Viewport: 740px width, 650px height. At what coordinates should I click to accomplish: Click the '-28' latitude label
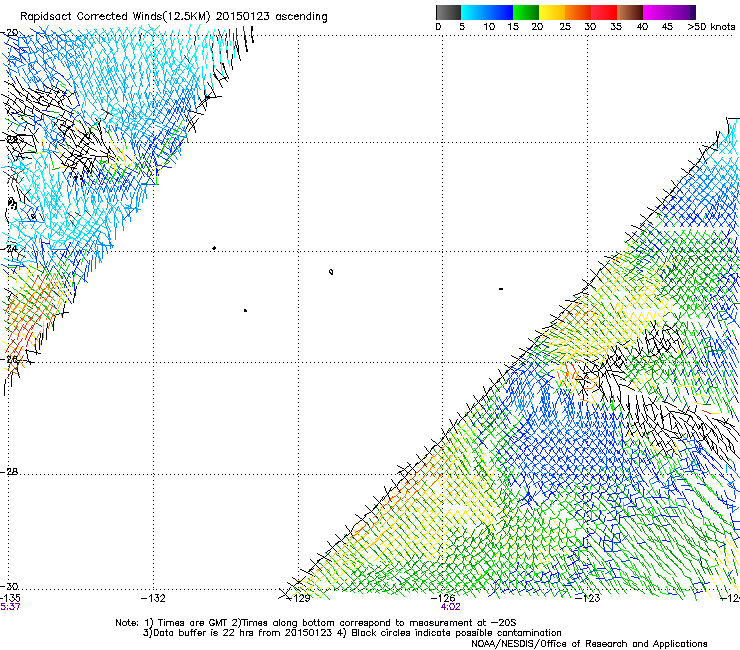tap(10, 472)
